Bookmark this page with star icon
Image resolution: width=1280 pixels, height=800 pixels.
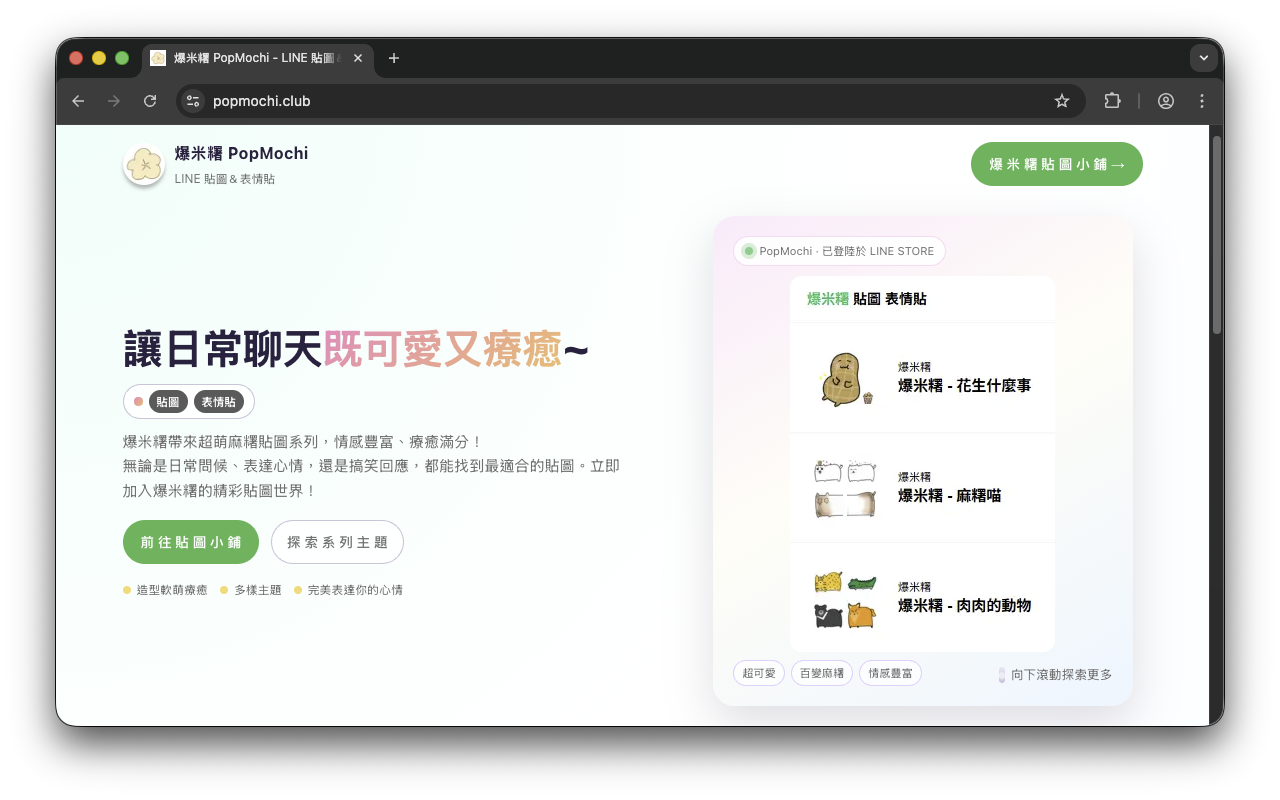click(x=1062, y=101)
